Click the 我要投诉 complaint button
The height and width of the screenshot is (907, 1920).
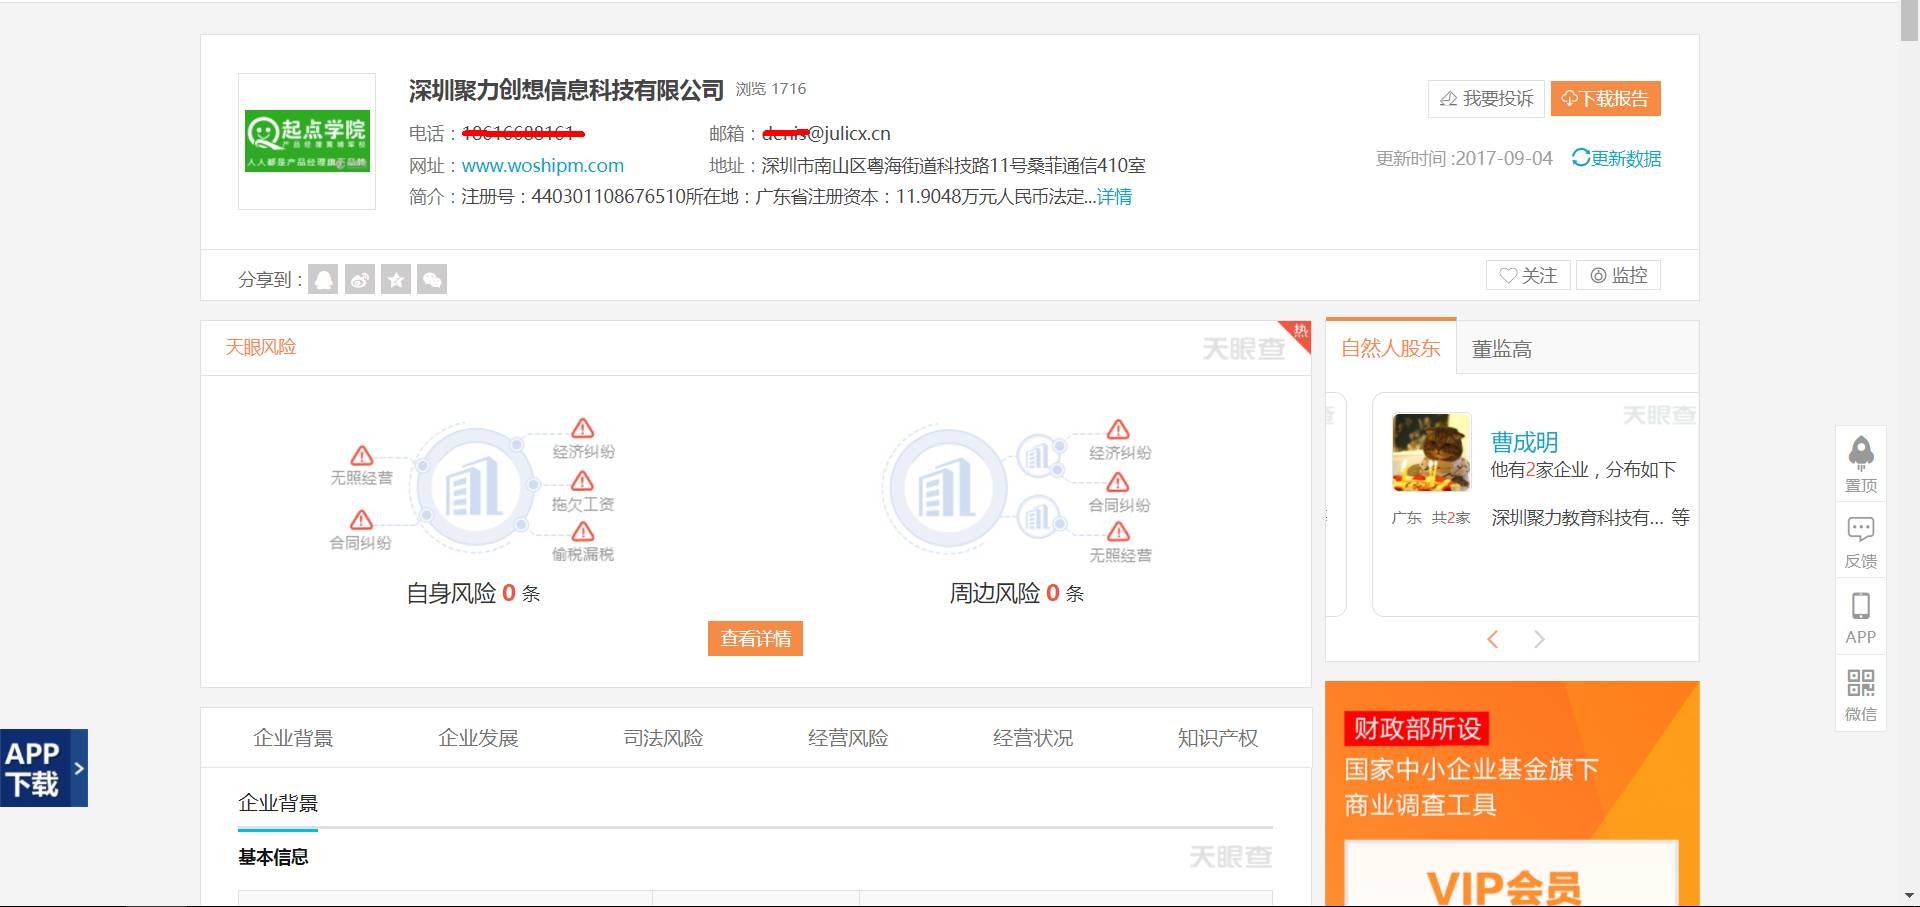pos(1486,98)
